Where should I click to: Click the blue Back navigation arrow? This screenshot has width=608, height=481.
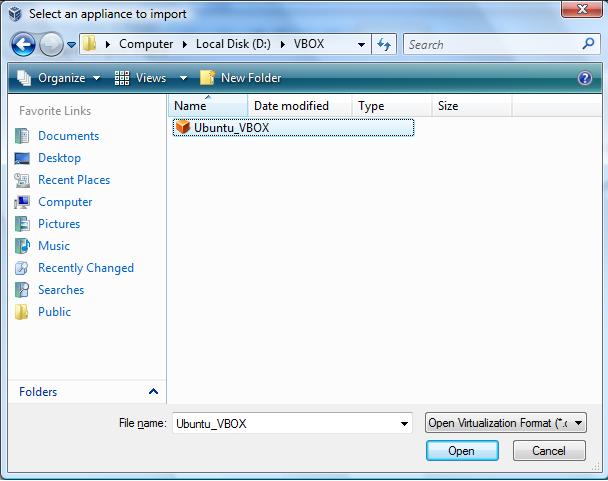point(23,45)
